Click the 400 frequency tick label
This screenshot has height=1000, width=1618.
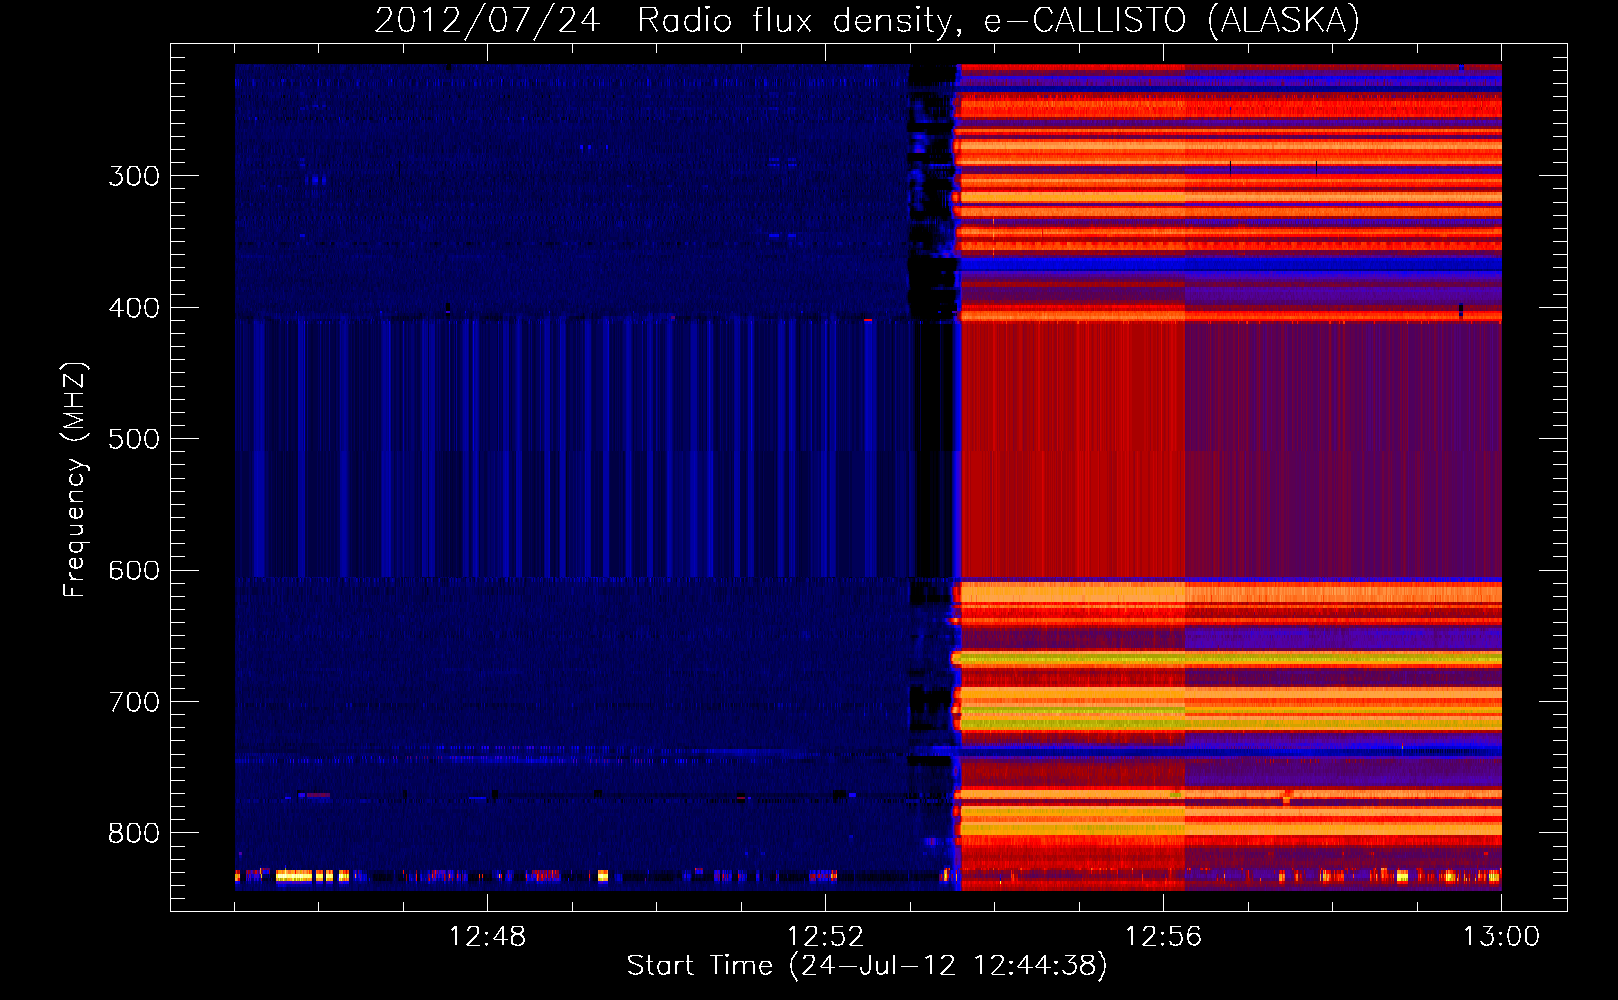[x=134, y=308]
